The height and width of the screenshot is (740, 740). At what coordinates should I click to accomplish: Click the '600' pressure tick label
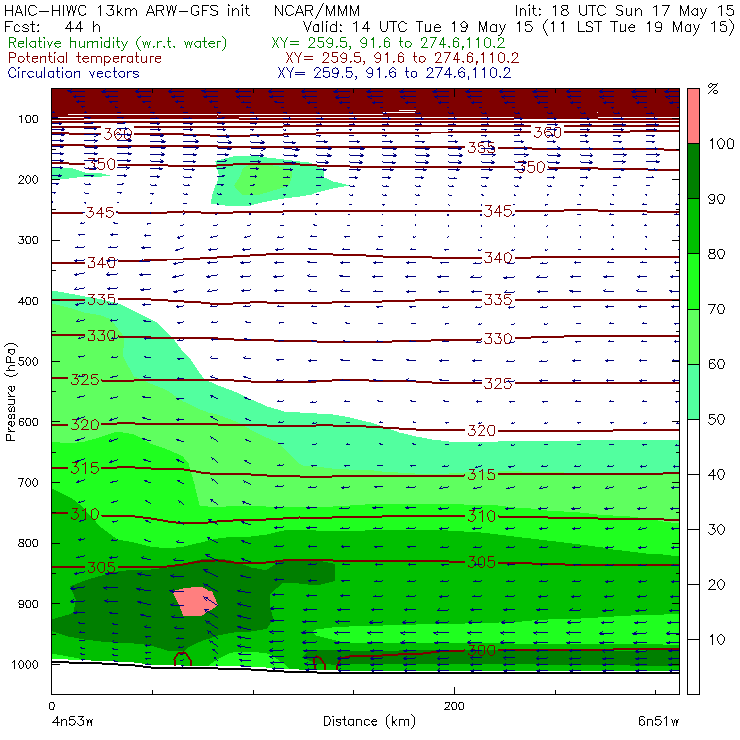tap(28, 422)
